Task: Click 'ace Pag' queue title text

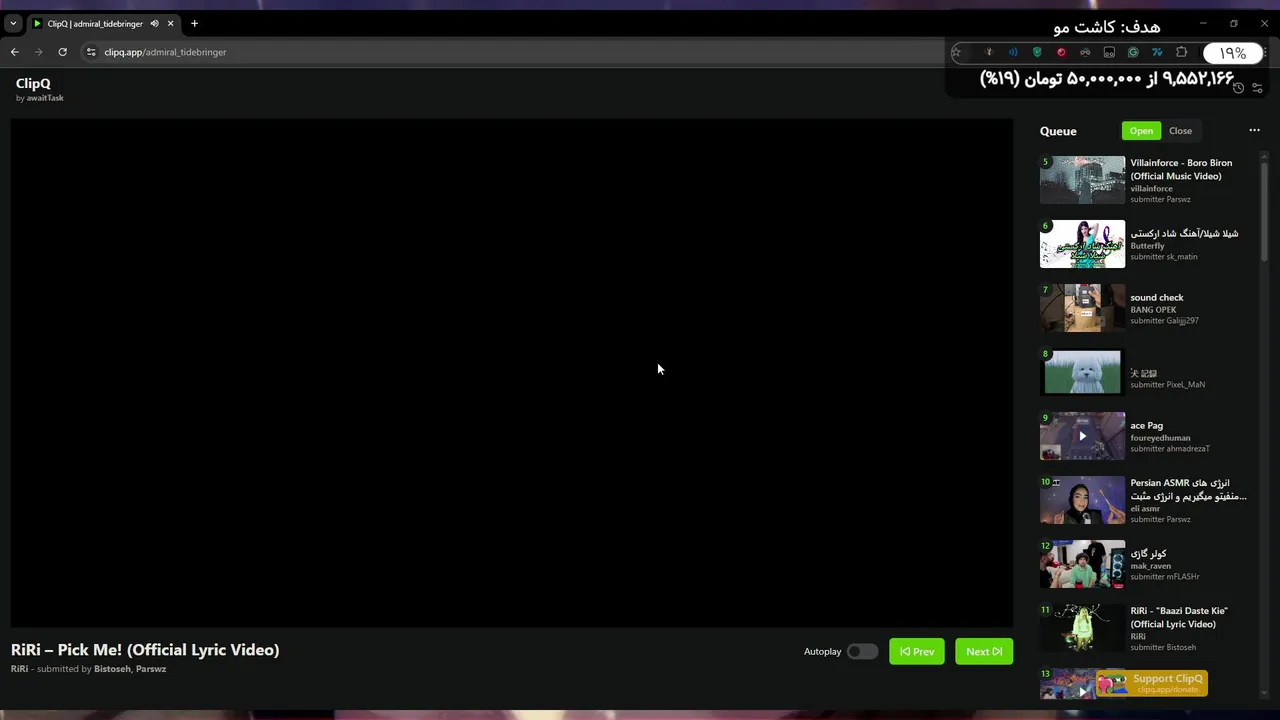Action: (1147, 425)
